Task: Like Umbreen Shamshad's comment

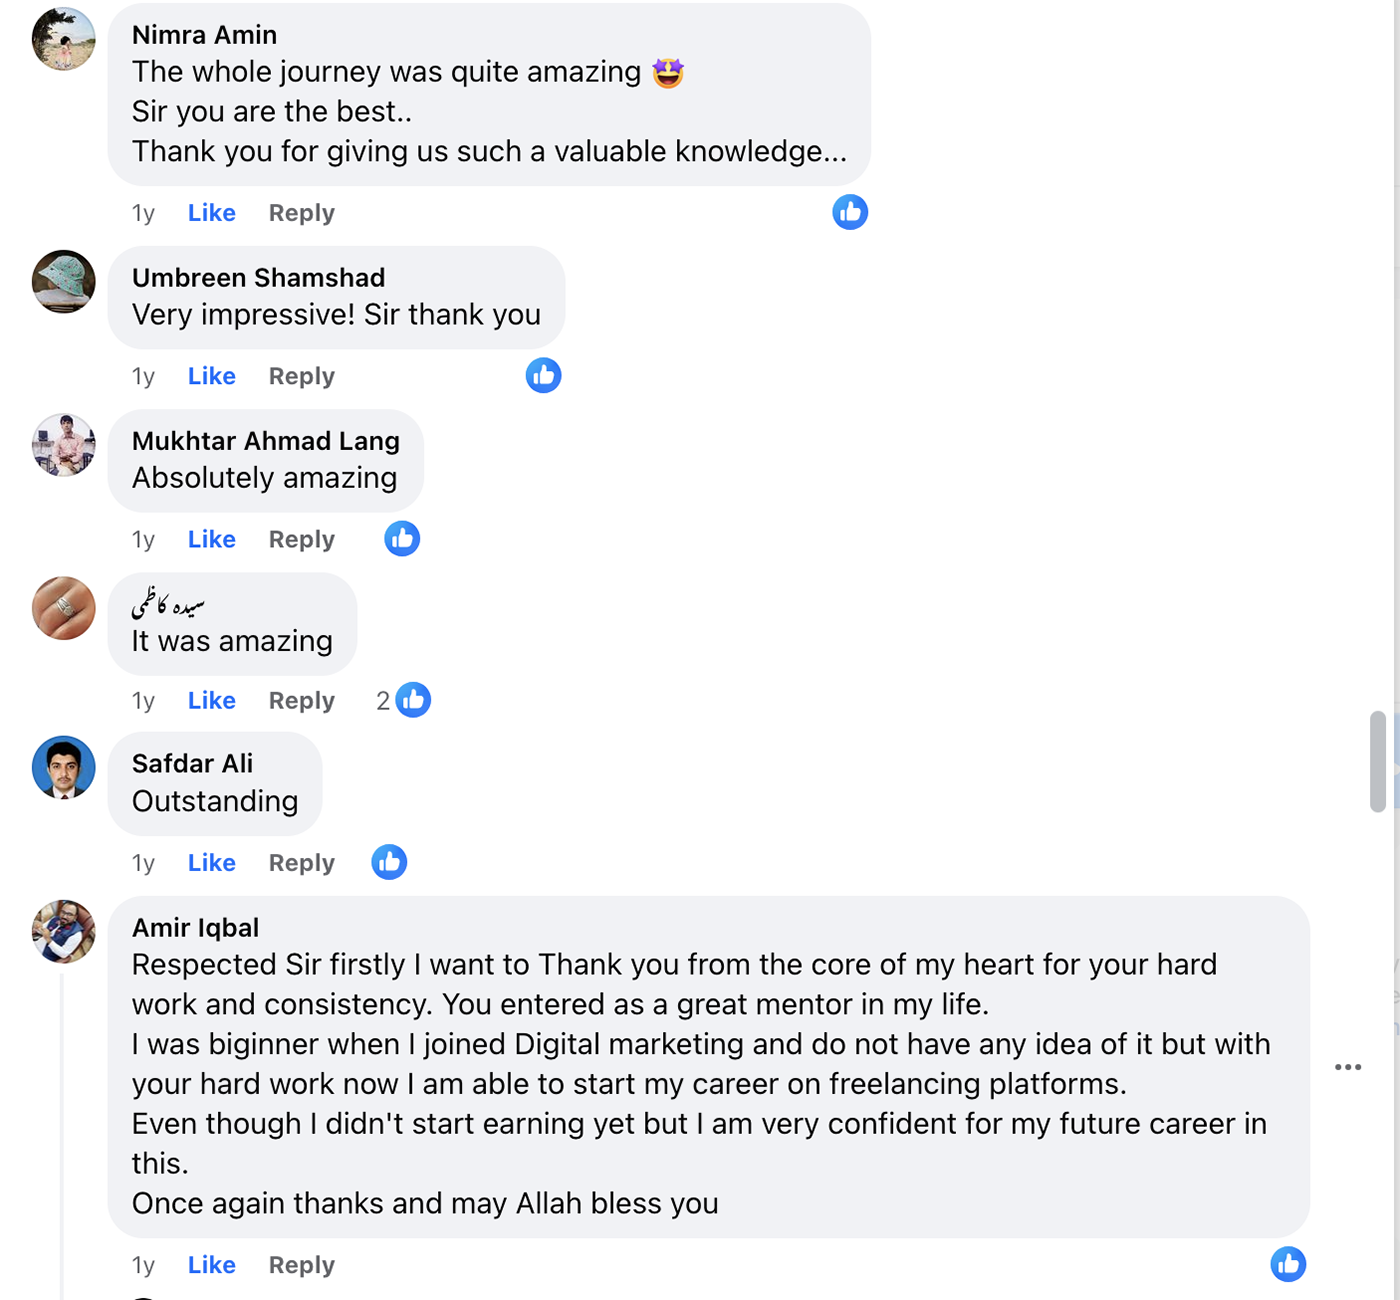Action: point(212,376)
